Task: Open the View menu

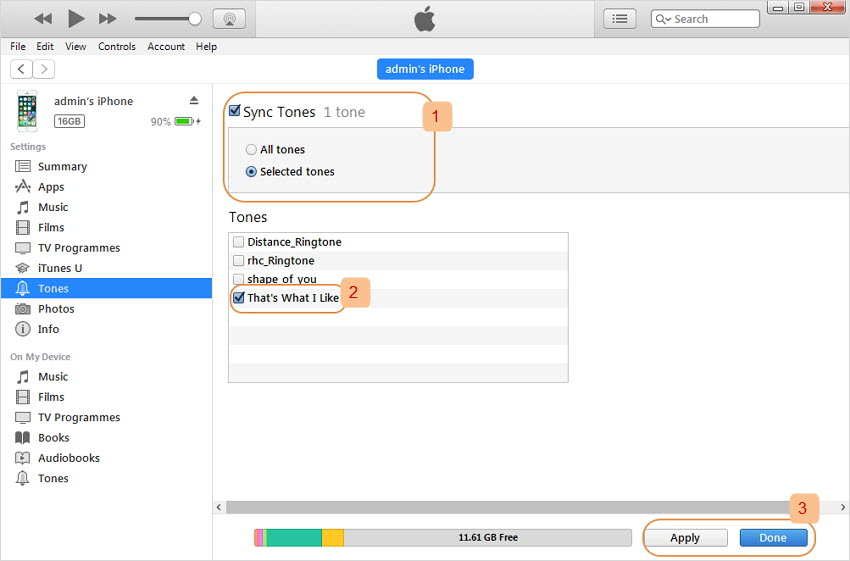Action: (76, 47)
